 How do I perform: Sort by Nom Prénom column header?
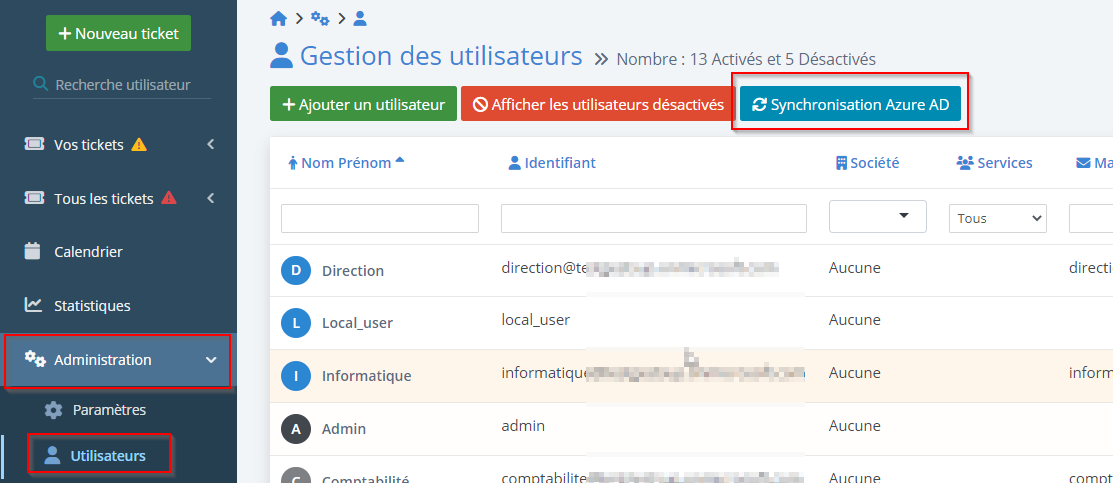[346, 163]
